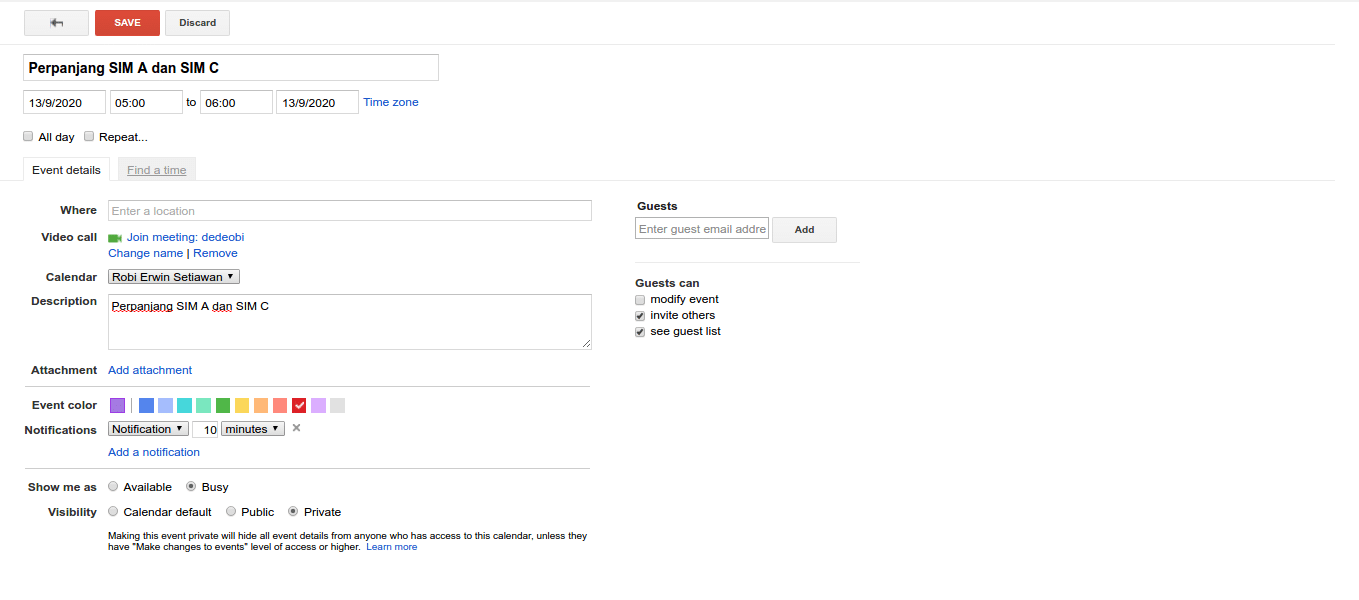Set visibility to Public

click(x=231, y=512)
